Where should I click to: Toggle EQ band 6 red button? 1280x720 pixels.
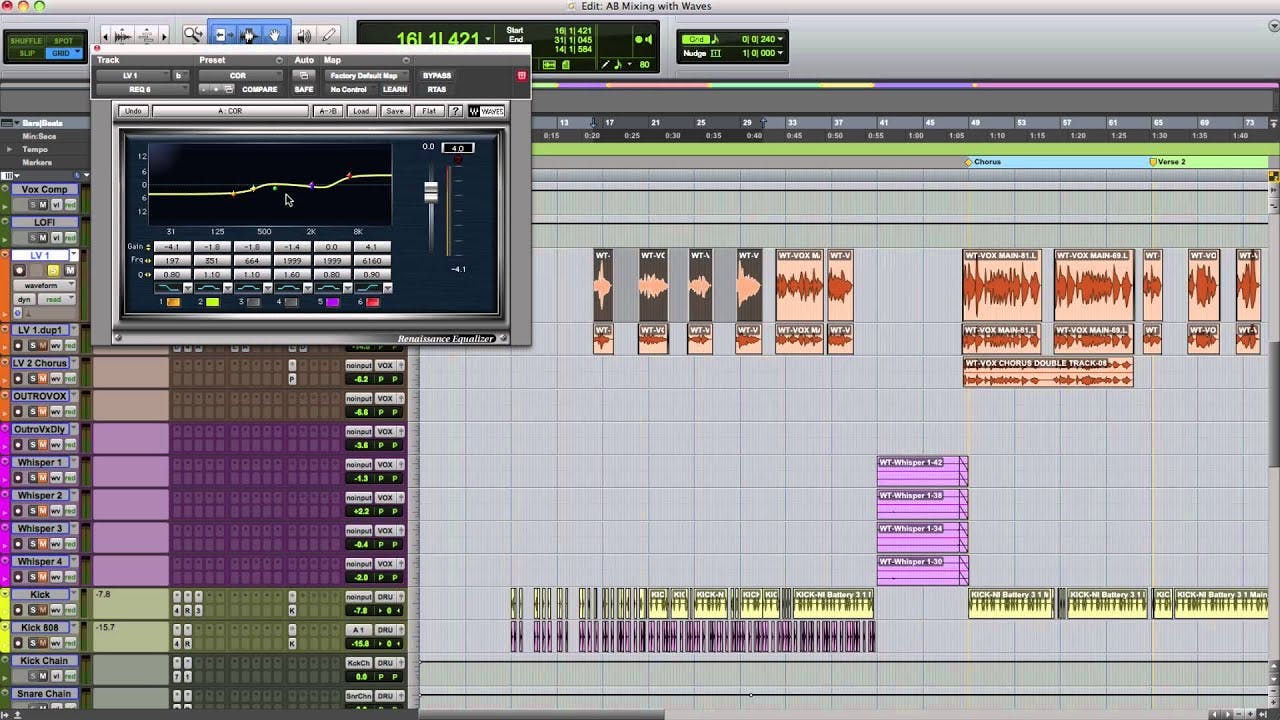[372, 302]
